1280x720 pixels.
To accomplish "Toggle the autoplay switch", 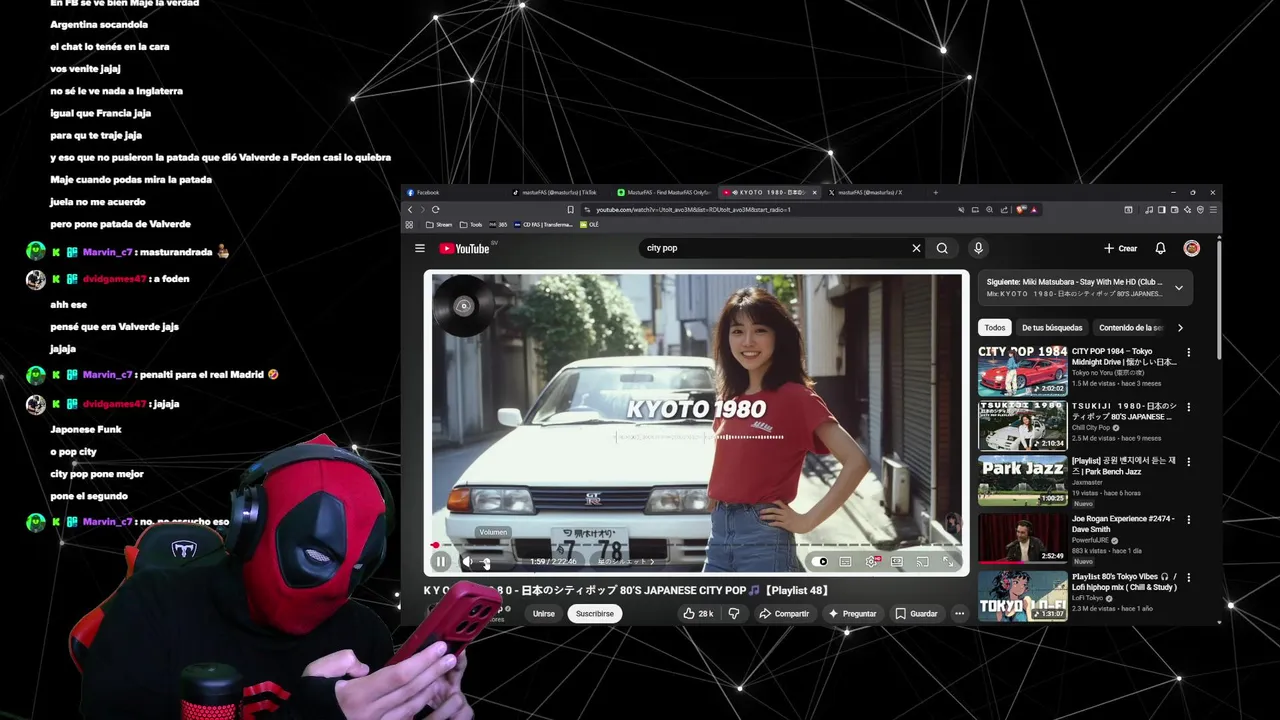I will pyautogui.click(x=822, y=561).
